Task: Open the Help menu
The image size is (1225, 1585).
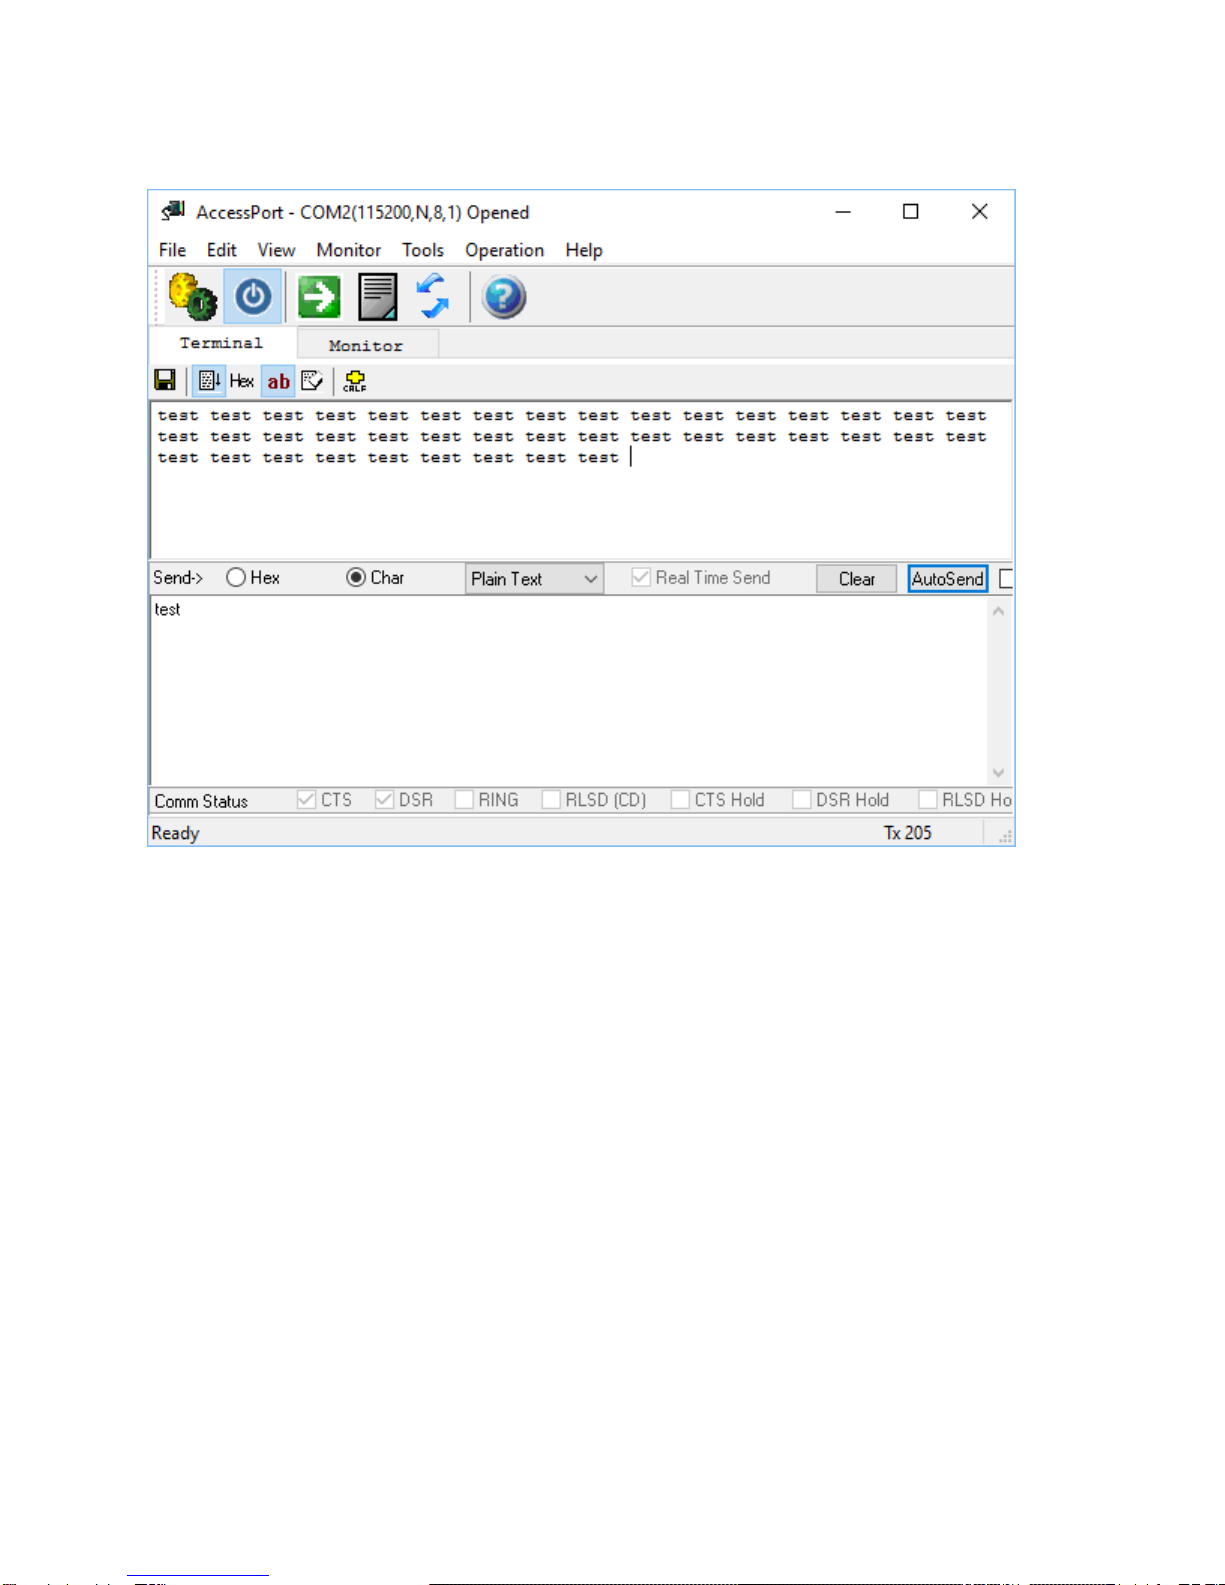Action: [x=584, y=250]
